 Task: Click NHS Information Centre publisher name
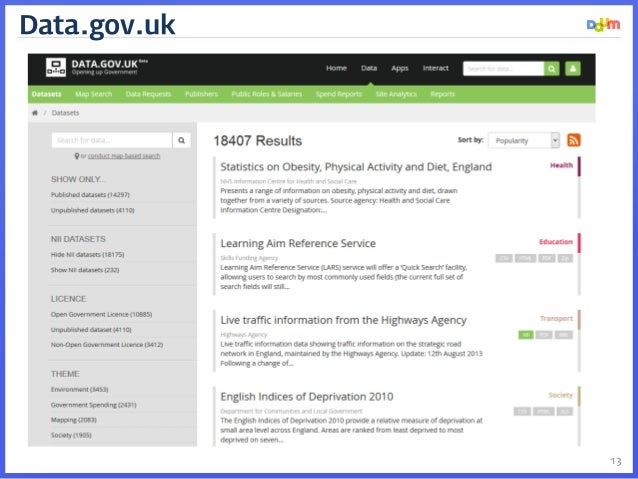pyautogui.click(x=288, y=181)
